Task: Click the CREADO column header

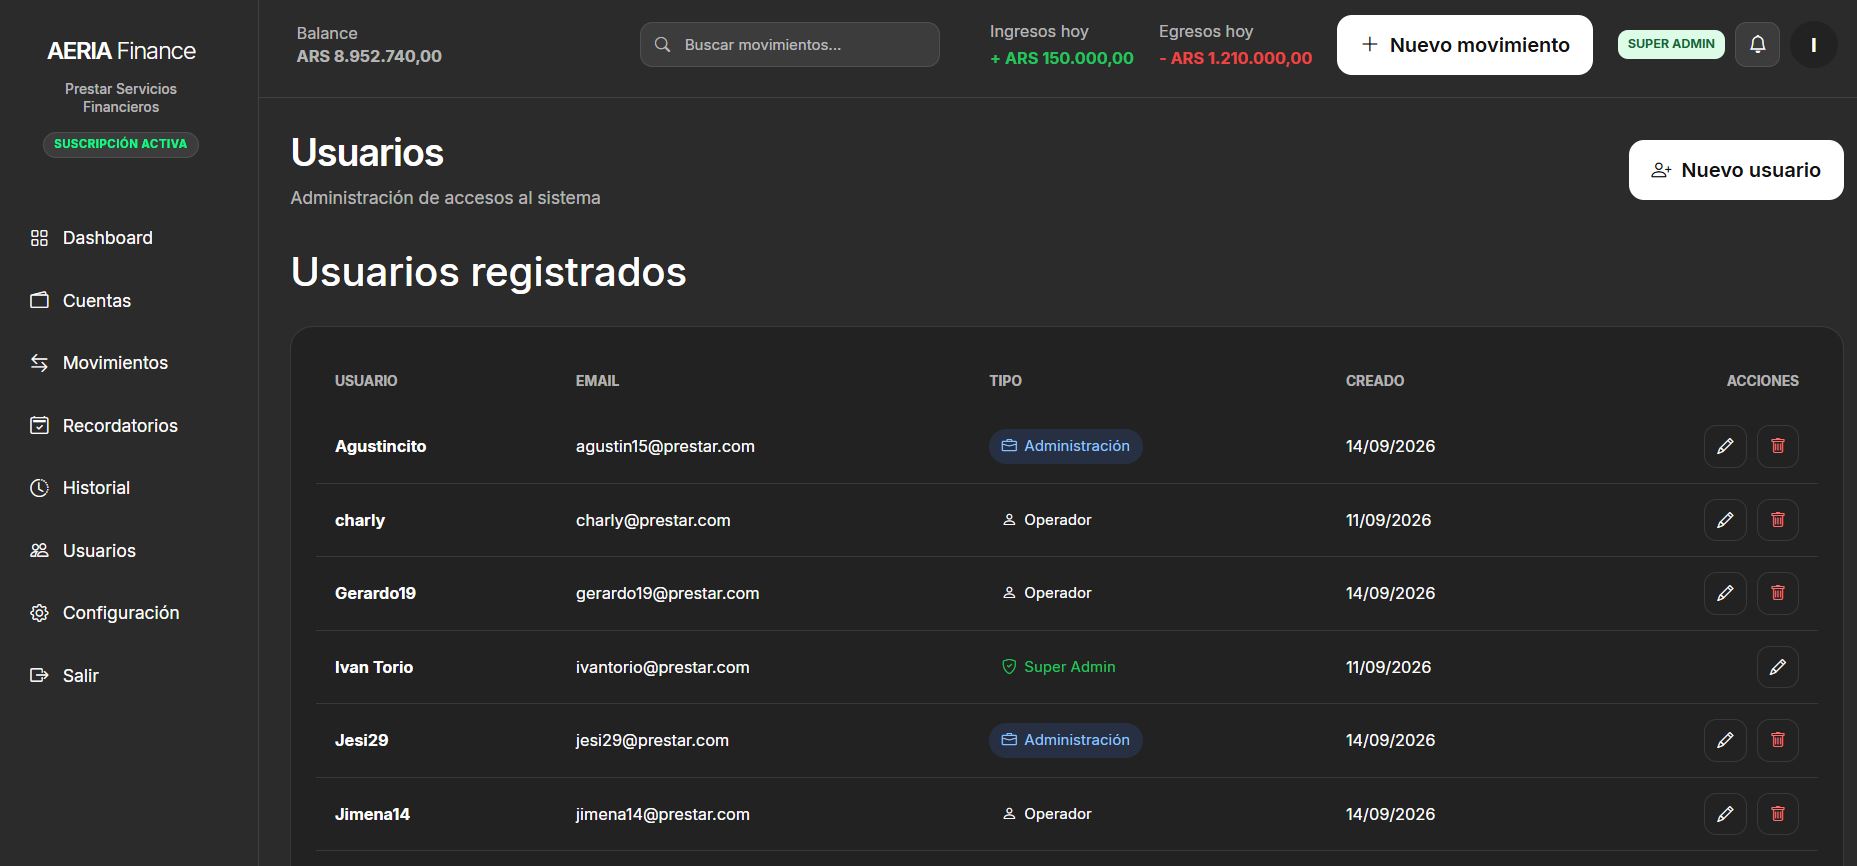Action: click(1375, 381)
